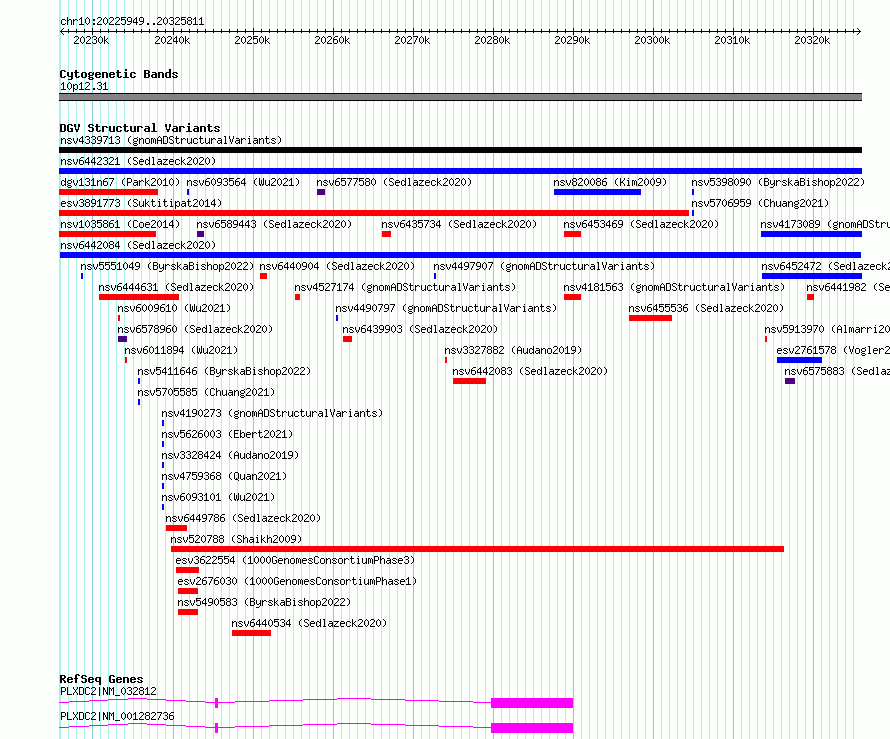Open nsv4497907 gnomAD variant label
This screenshot has width=890, height=739.
544,266
